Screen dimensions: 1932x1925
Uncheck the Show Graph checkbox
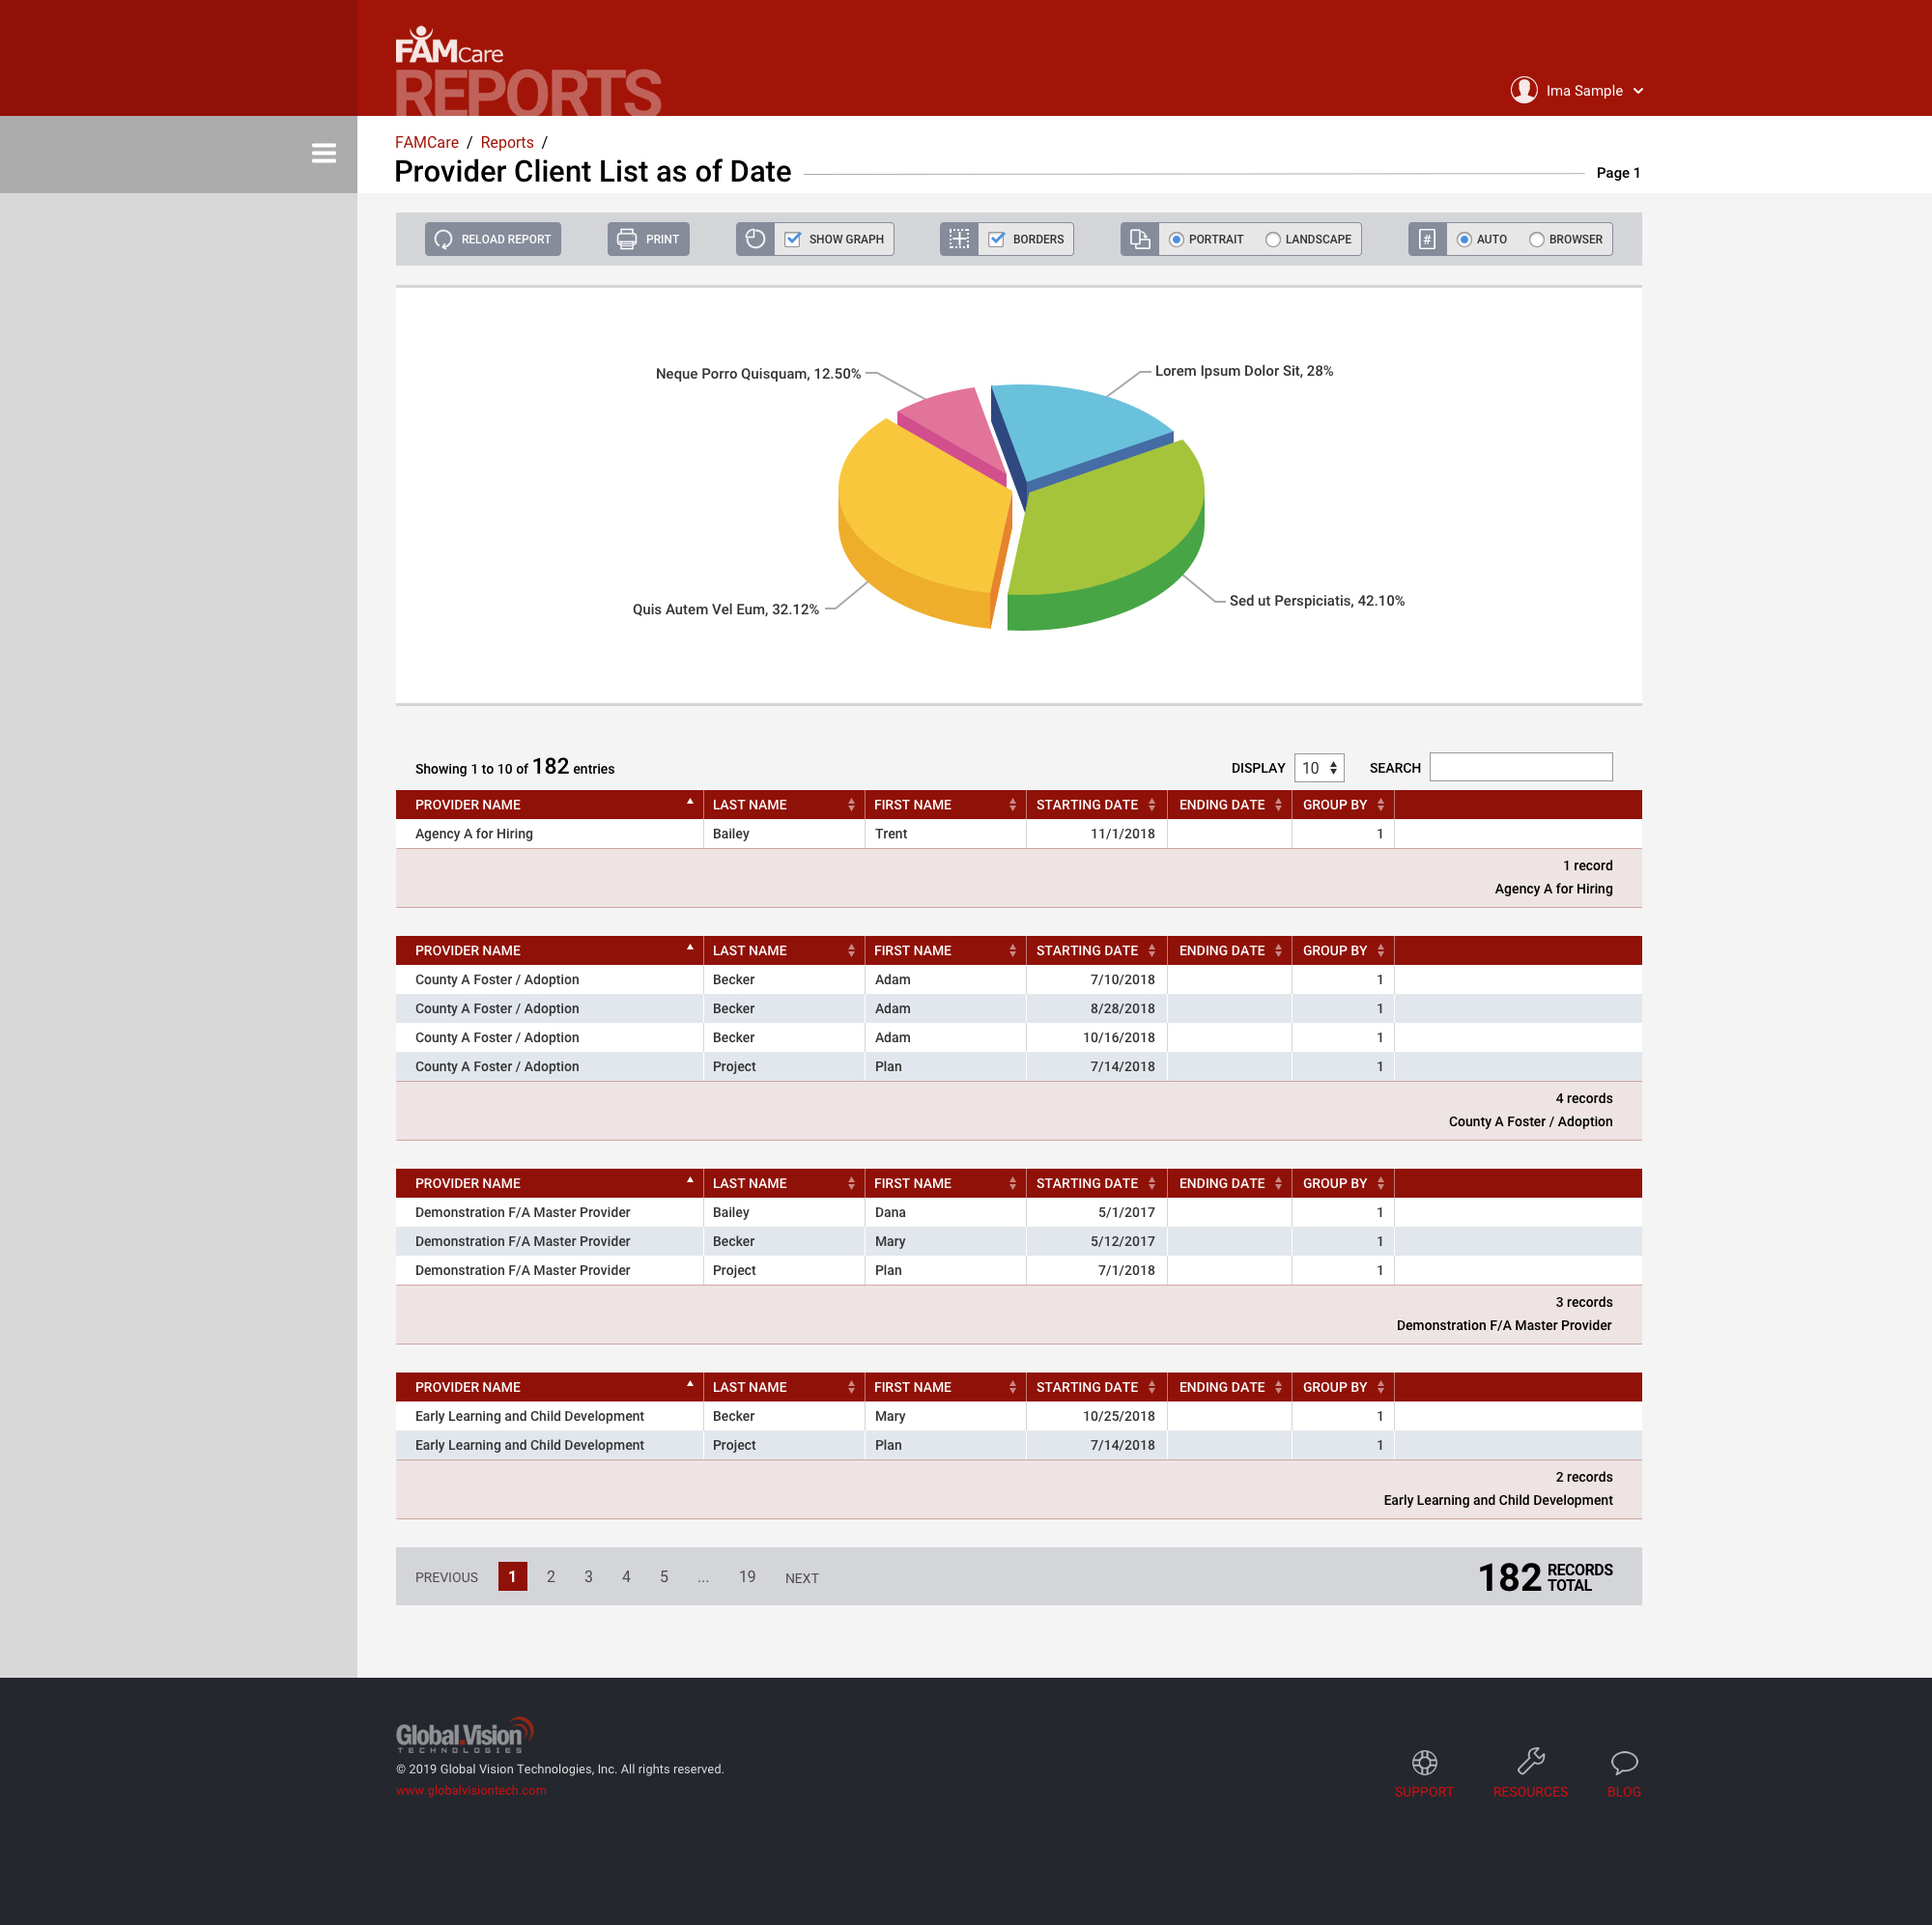coord(793,240)
